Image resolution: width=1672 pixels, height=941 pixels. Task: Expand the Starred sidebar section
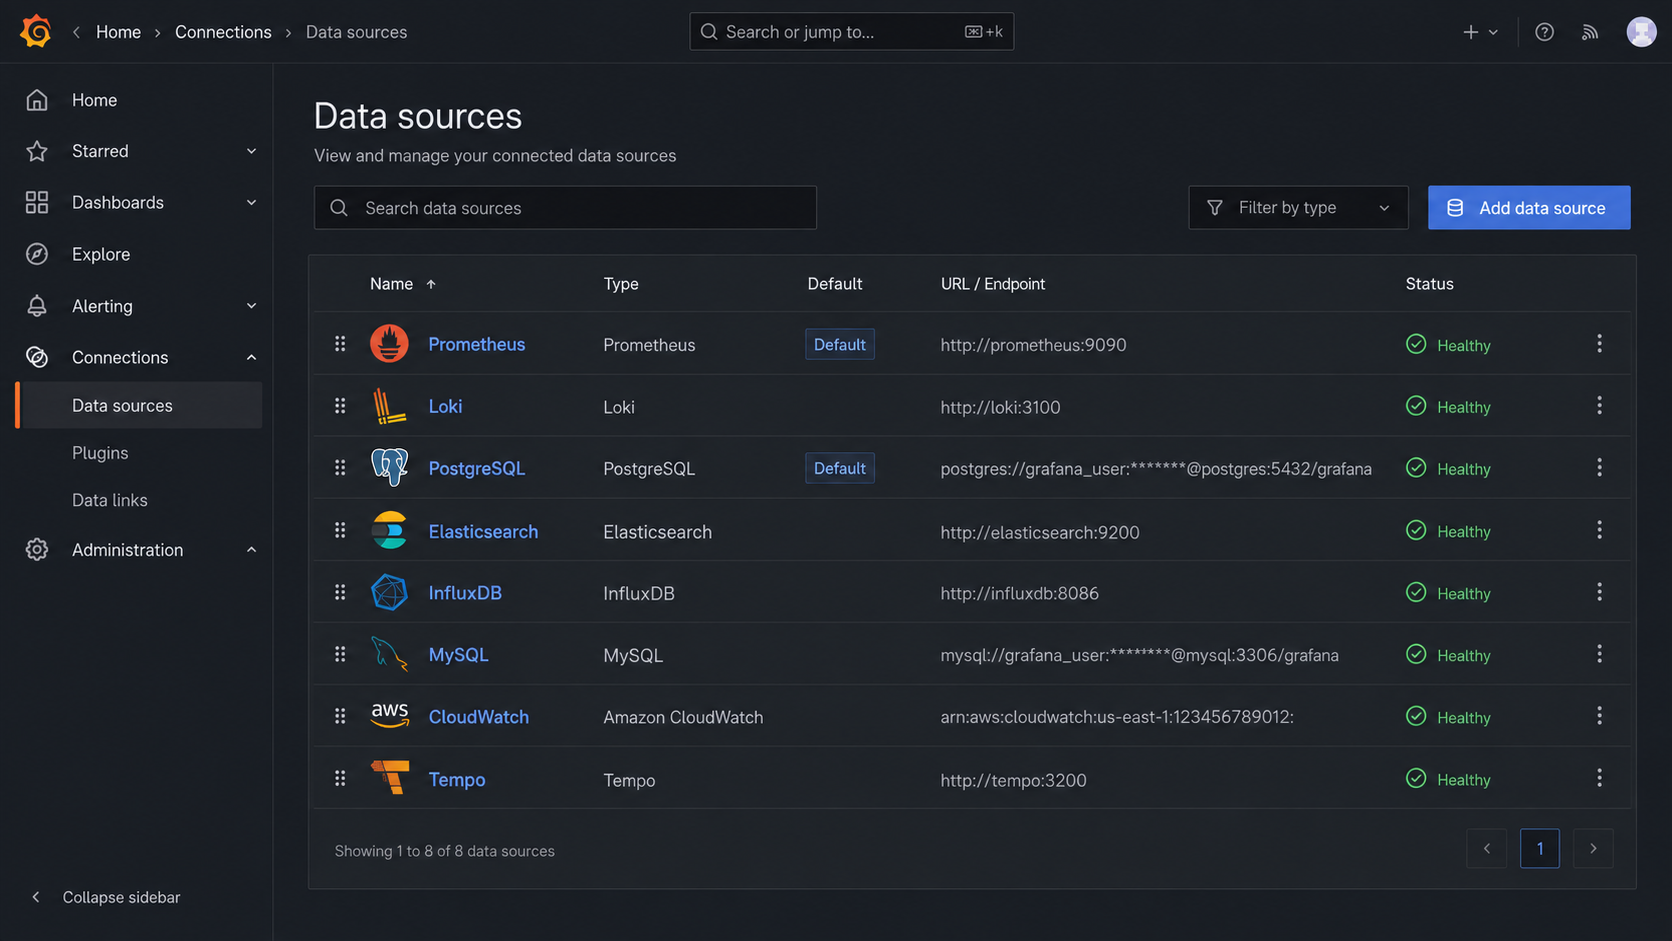tap(251, 151)
